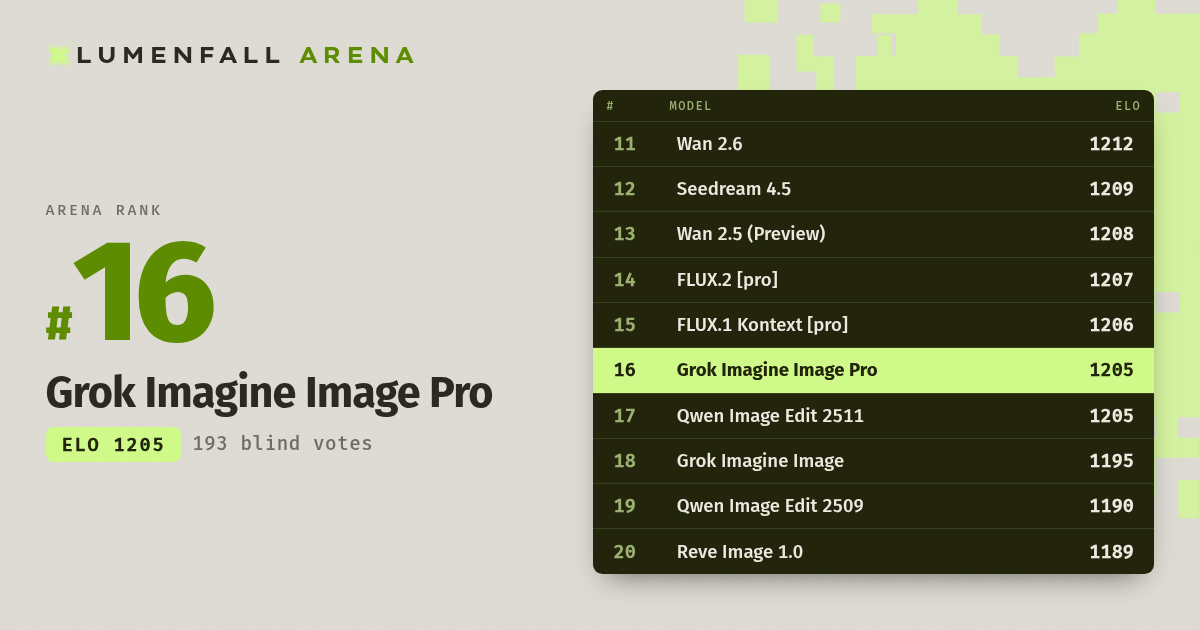The width and height of the screenshot is (1200, 630).
Task: Click ELO value 1207
Action: pyautogui.click(x=1111, y=280)
